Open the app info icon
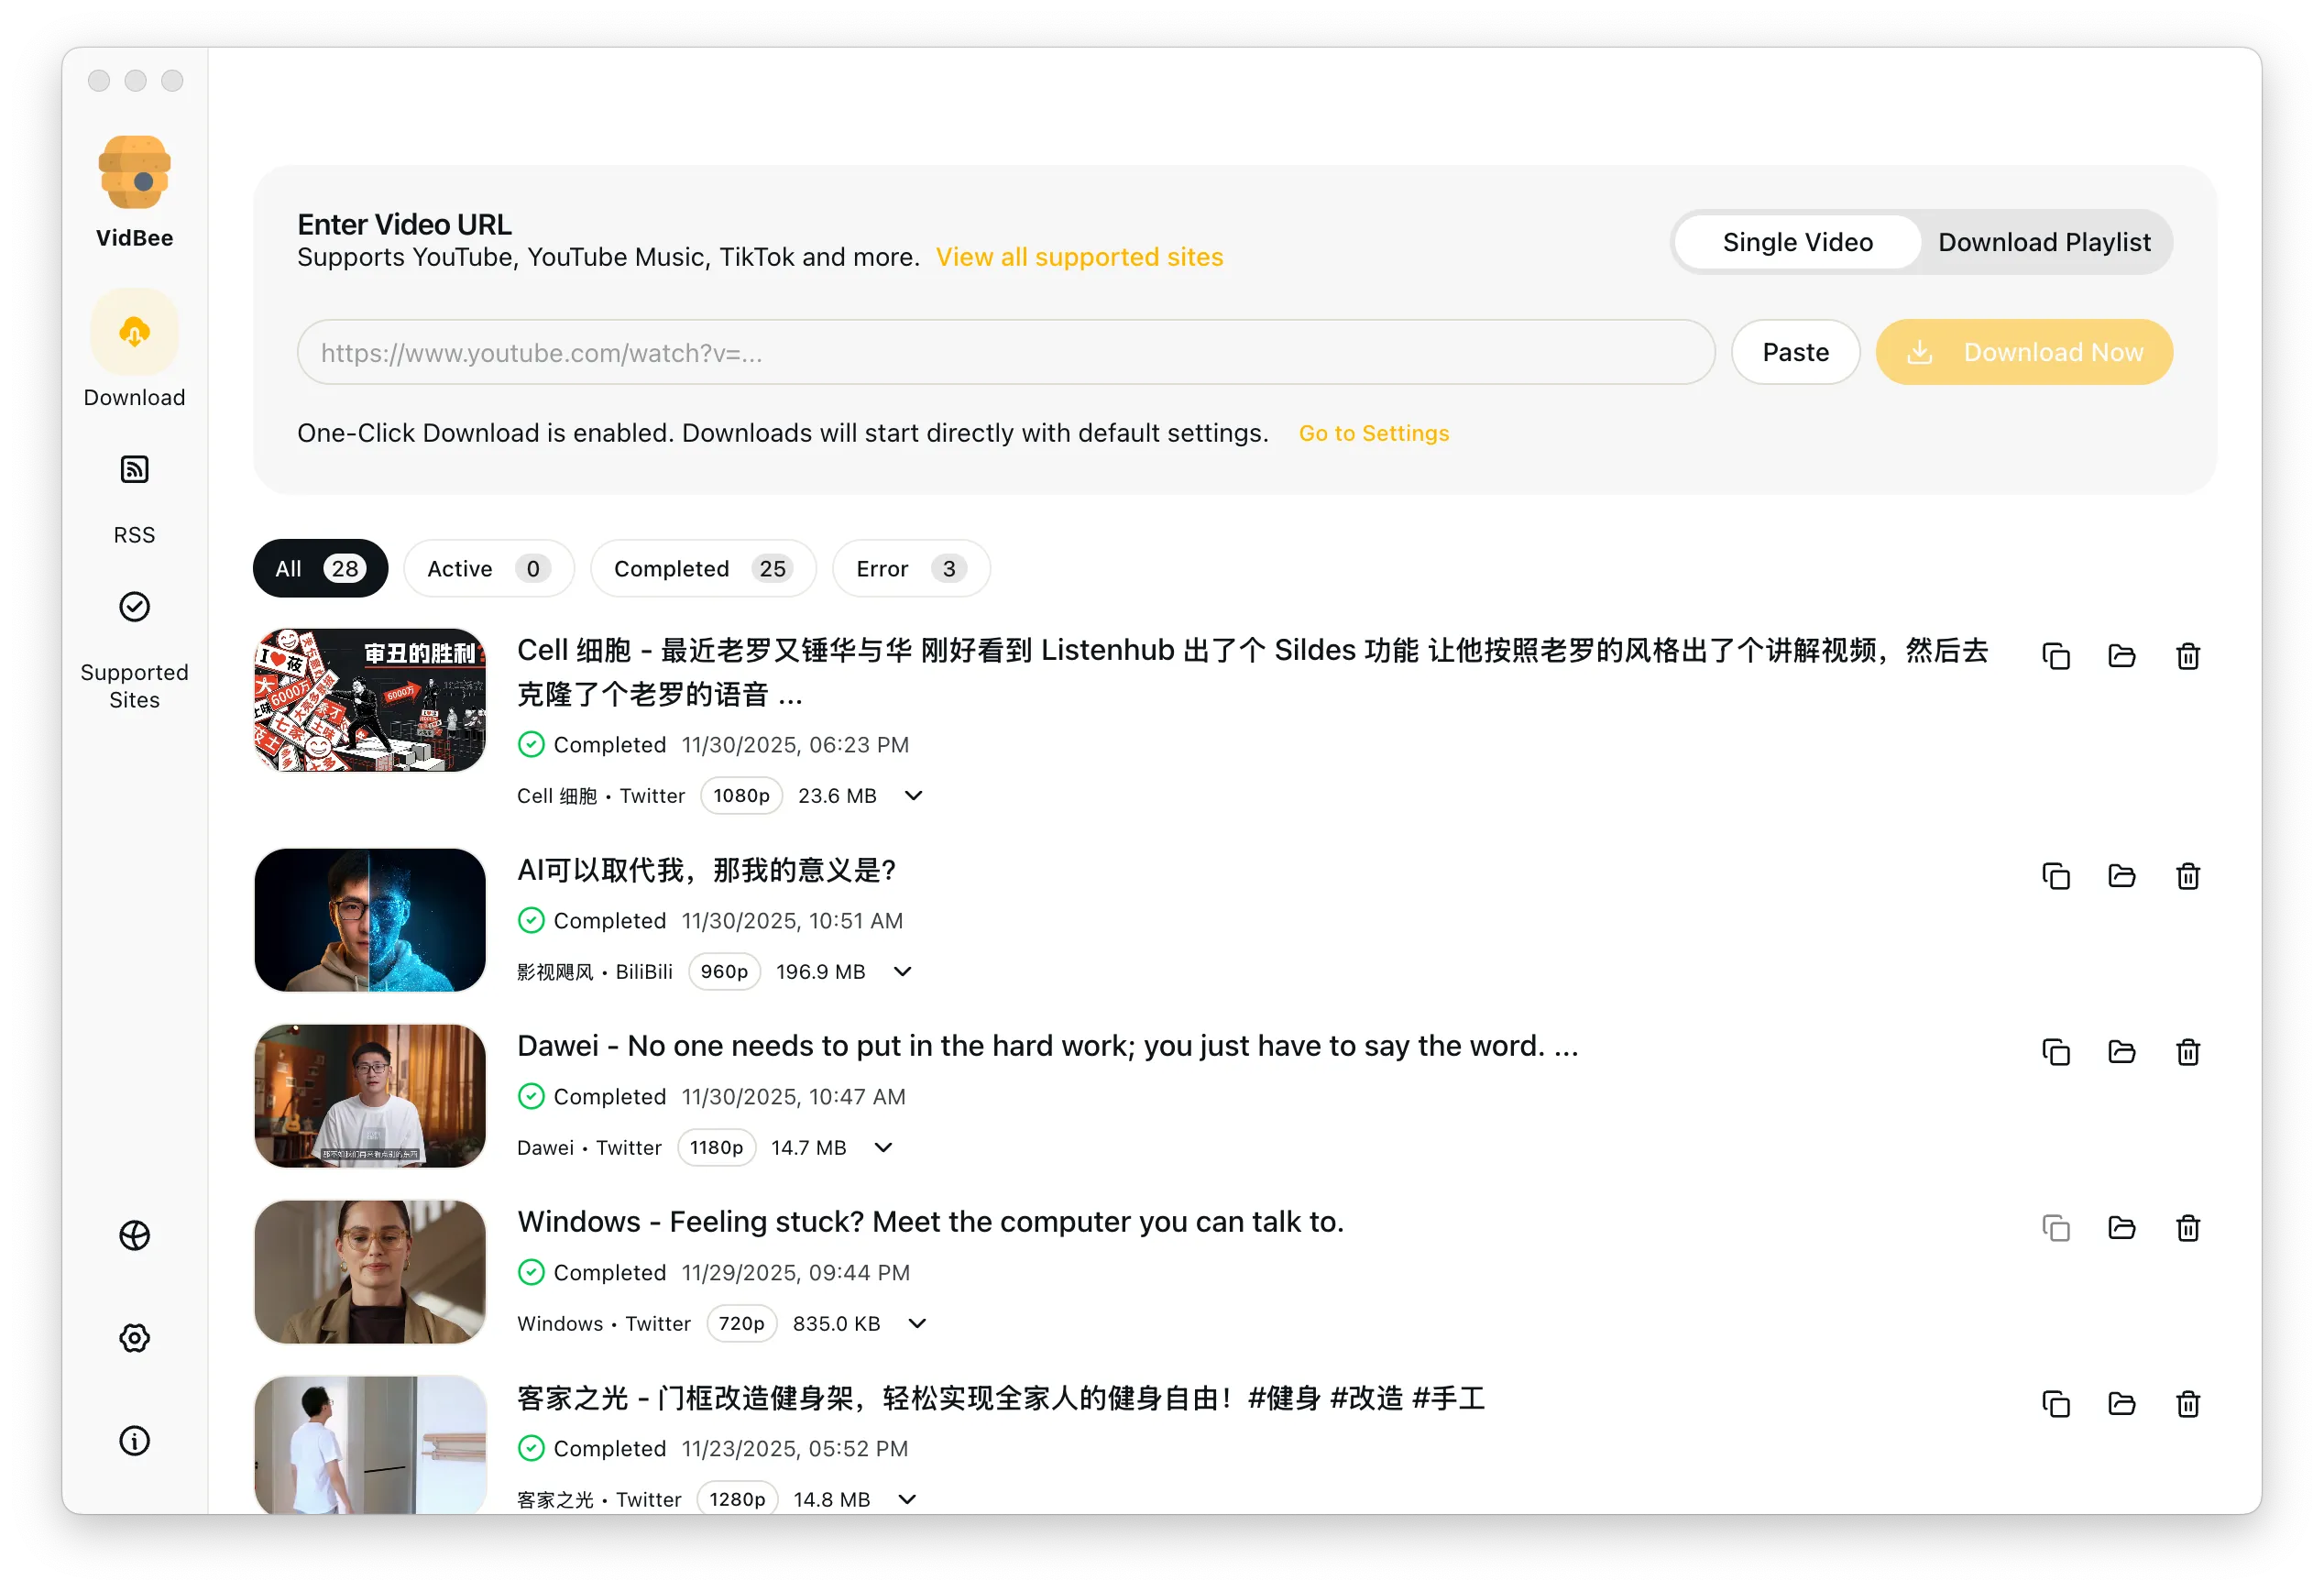The image size is (2324, 1591). pyautogui.click(x=134, y=1441)
